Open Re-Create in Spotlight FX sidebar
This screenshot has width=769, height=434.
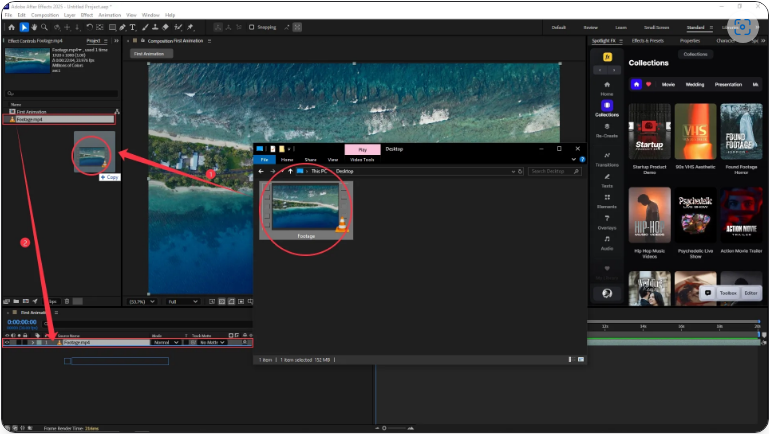(x=607, y=130)
